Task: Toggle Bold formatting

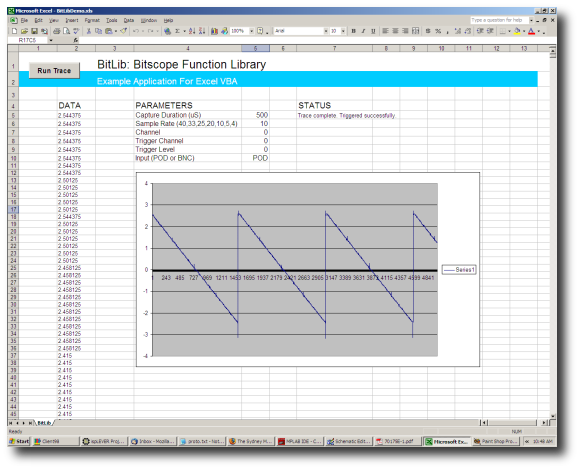Action: click(353, 31)
